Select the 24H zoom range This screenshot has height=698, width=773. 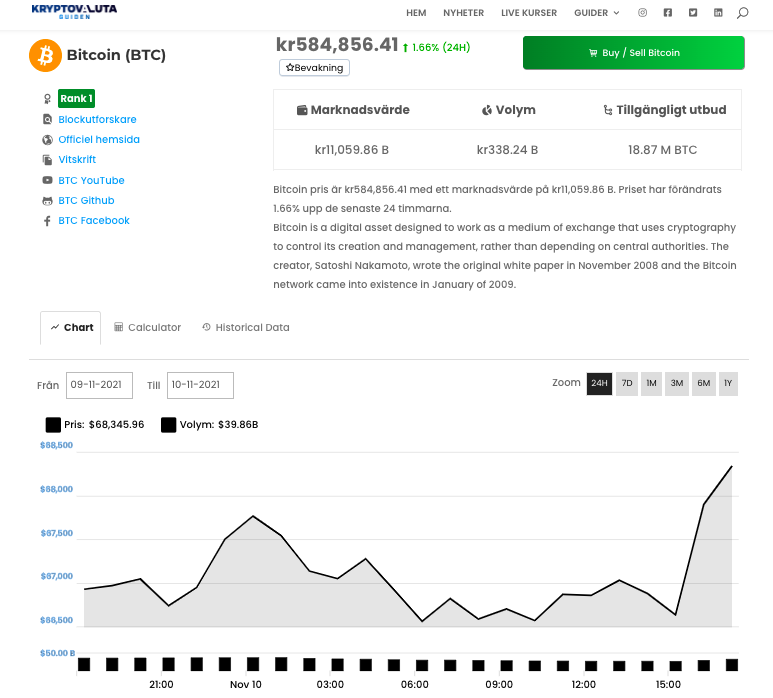(599, 384)
